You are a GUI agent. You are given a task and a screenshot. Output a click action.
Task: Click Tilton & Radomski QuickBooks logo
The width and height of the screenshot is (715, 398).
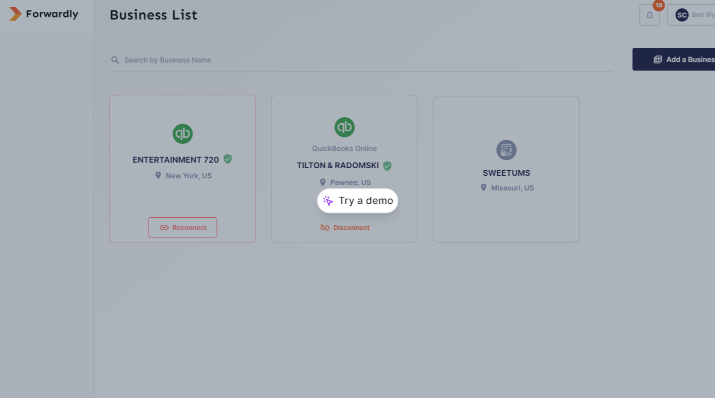(344, 127)
